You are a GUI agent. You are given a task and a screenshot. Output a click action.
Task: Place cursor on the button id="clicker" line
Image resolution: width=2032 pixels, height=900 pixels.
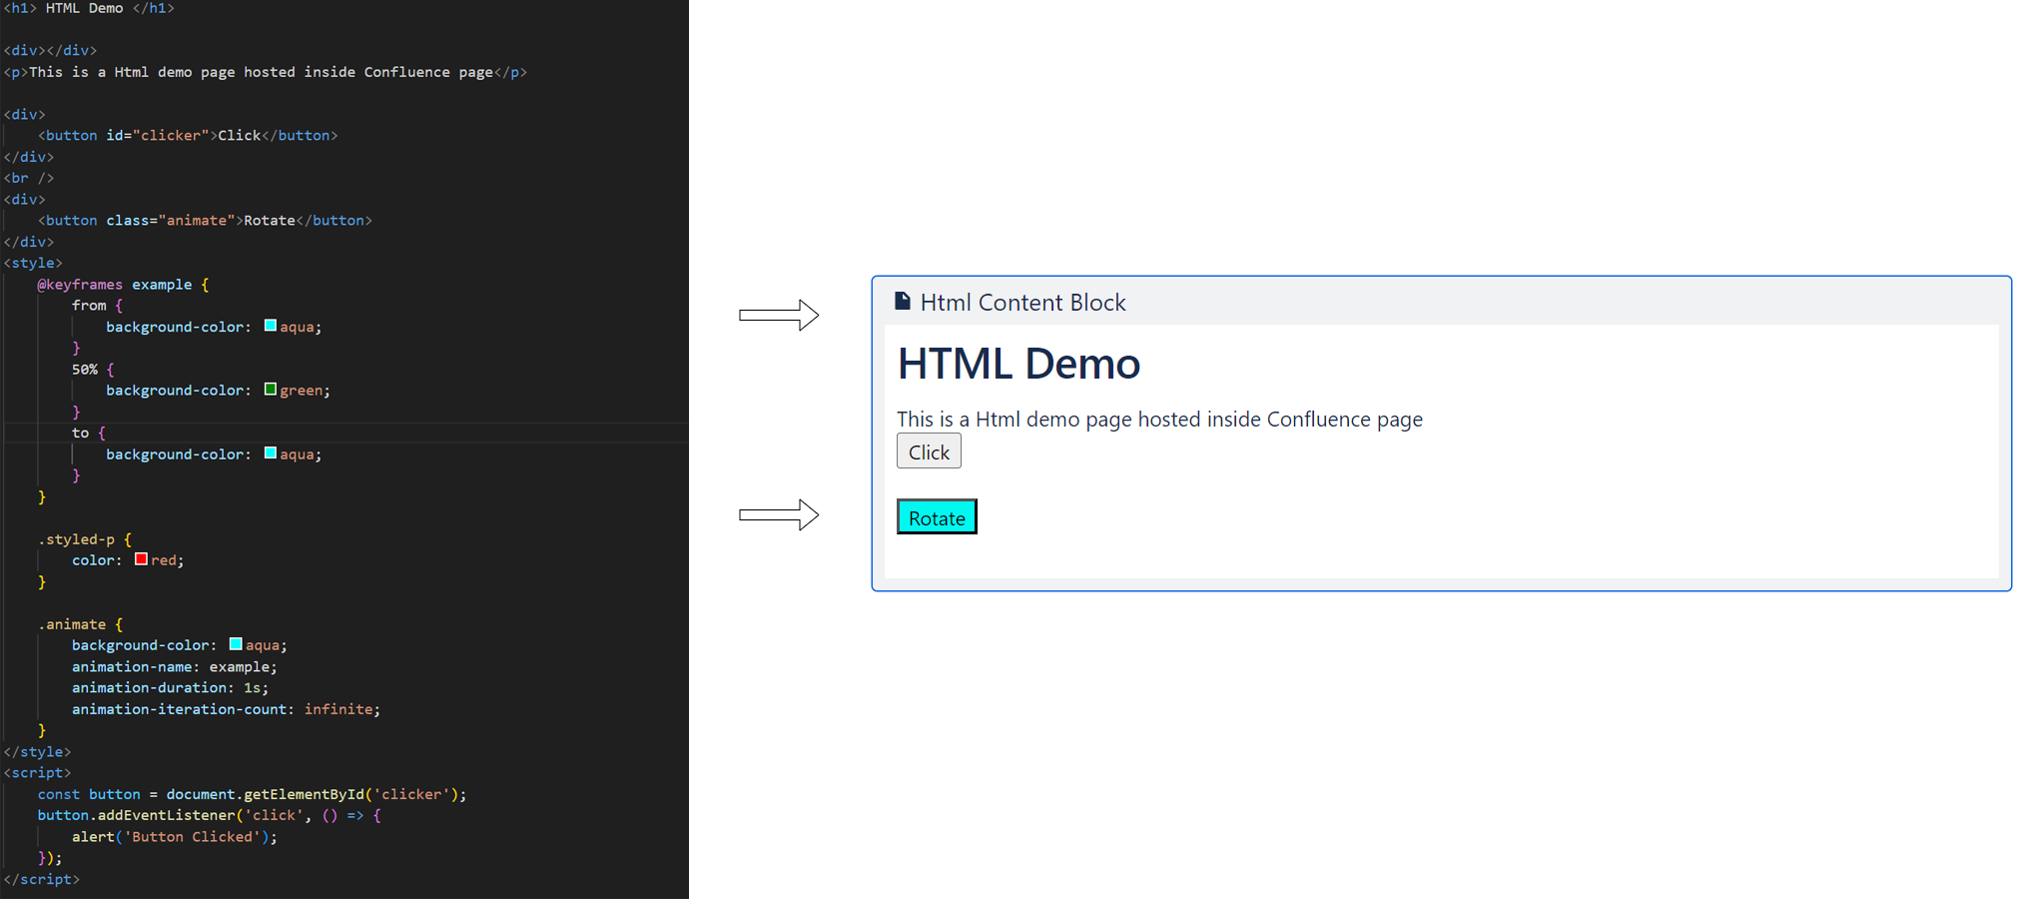[x=188, y=135]
